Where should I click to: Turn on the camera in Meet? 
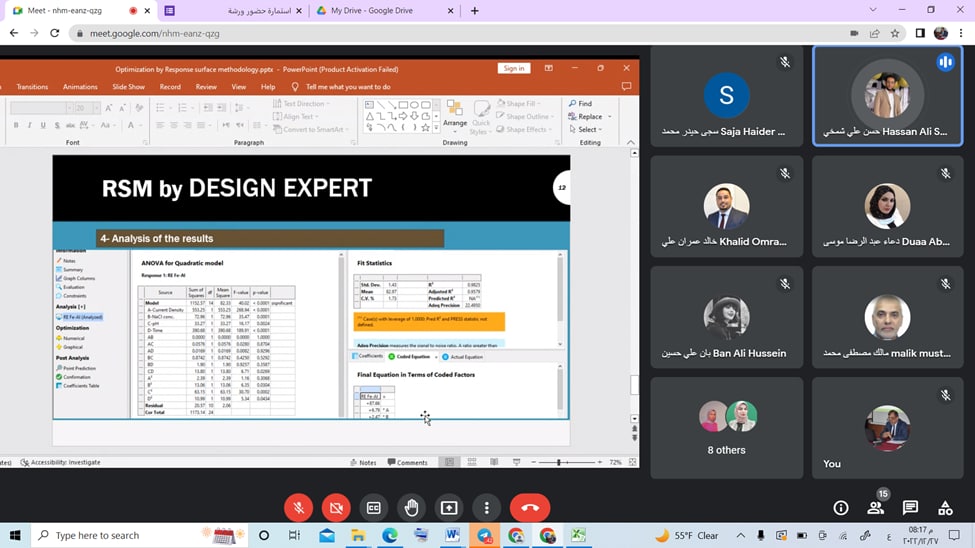coord(336,507)
